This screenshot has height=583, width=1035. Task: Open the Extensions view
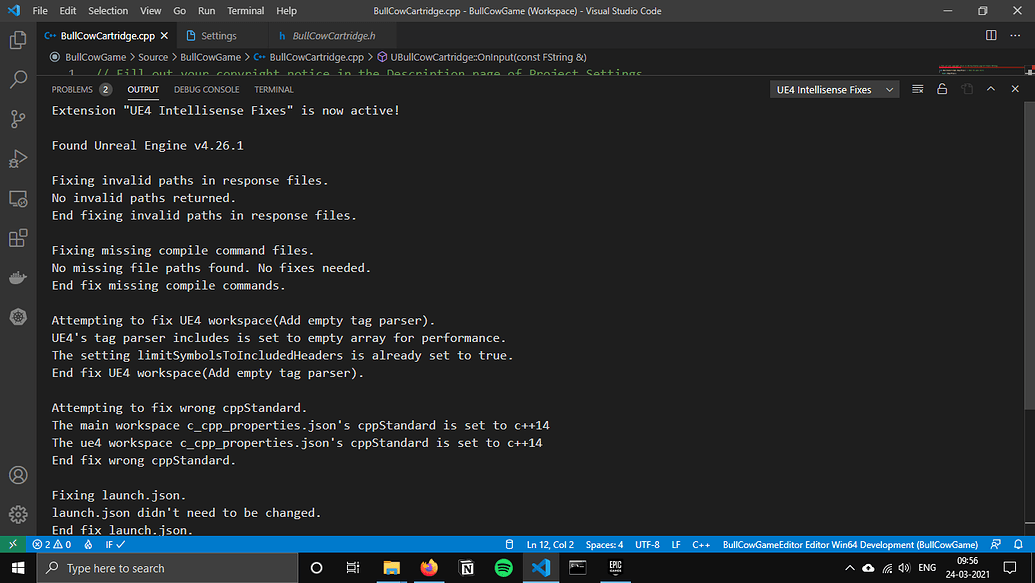pos(17,238)
